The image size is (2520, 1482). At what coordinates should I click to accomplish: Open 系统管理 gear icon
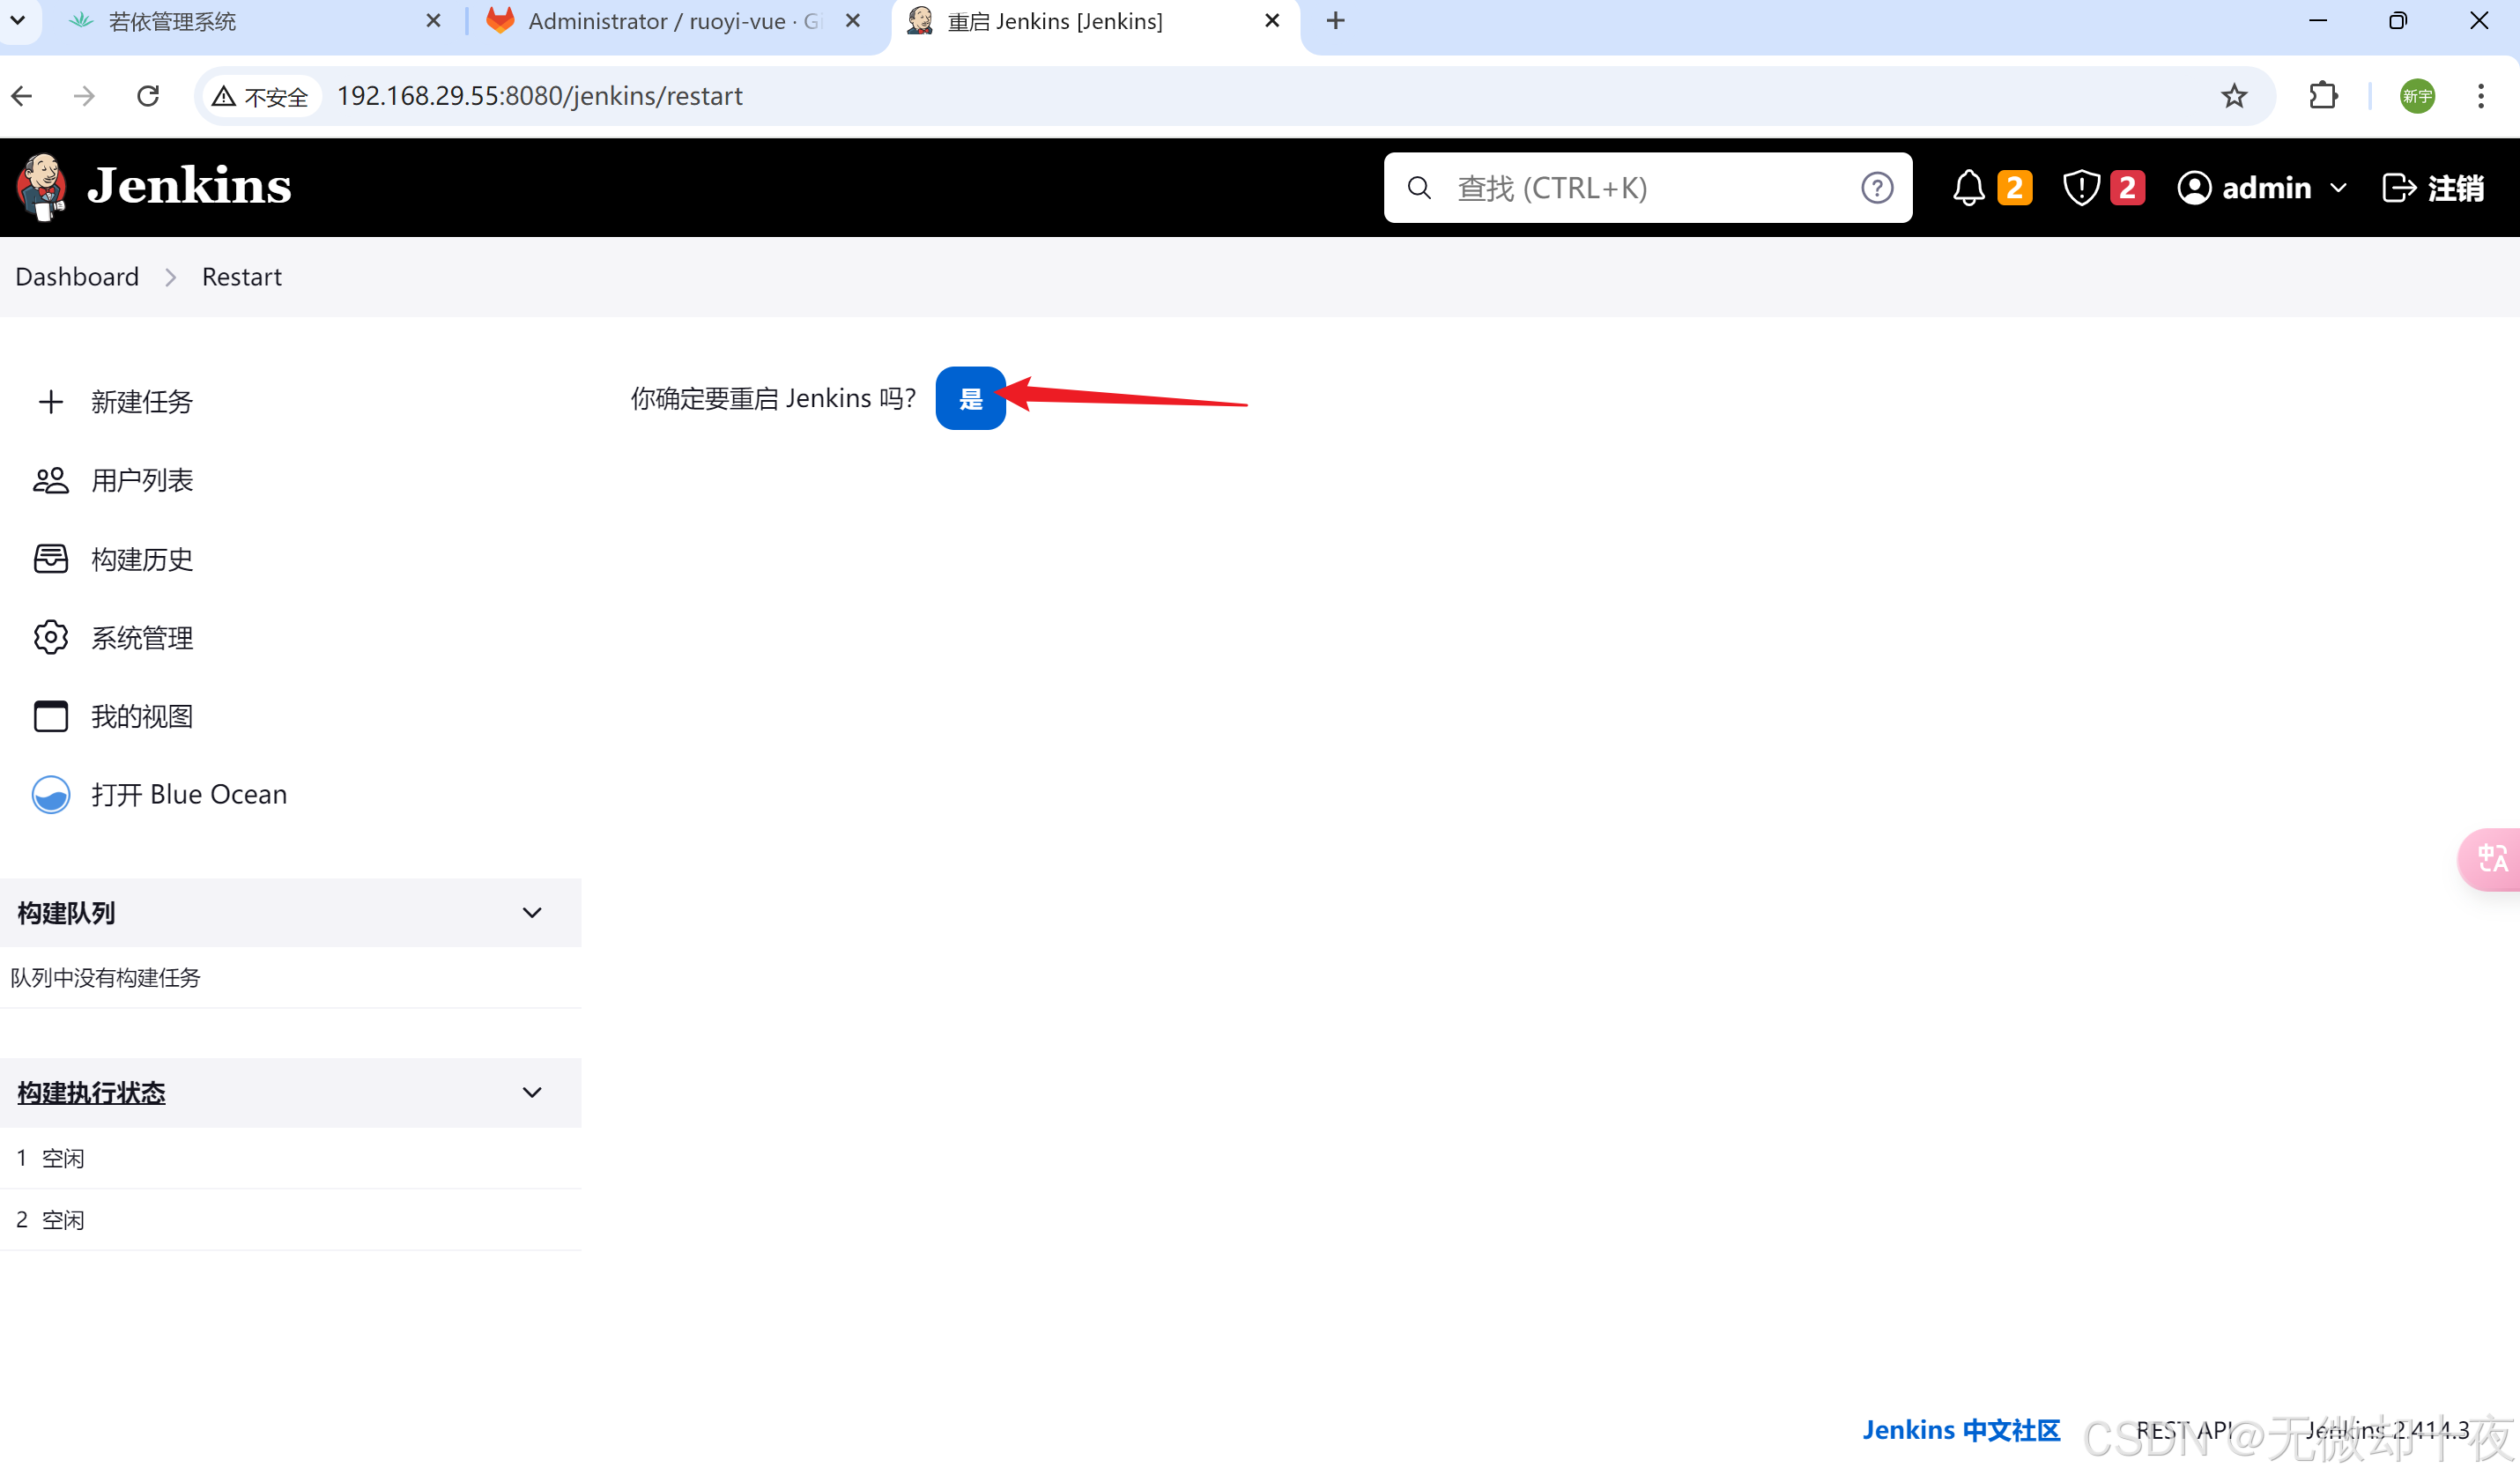(50, 638)
